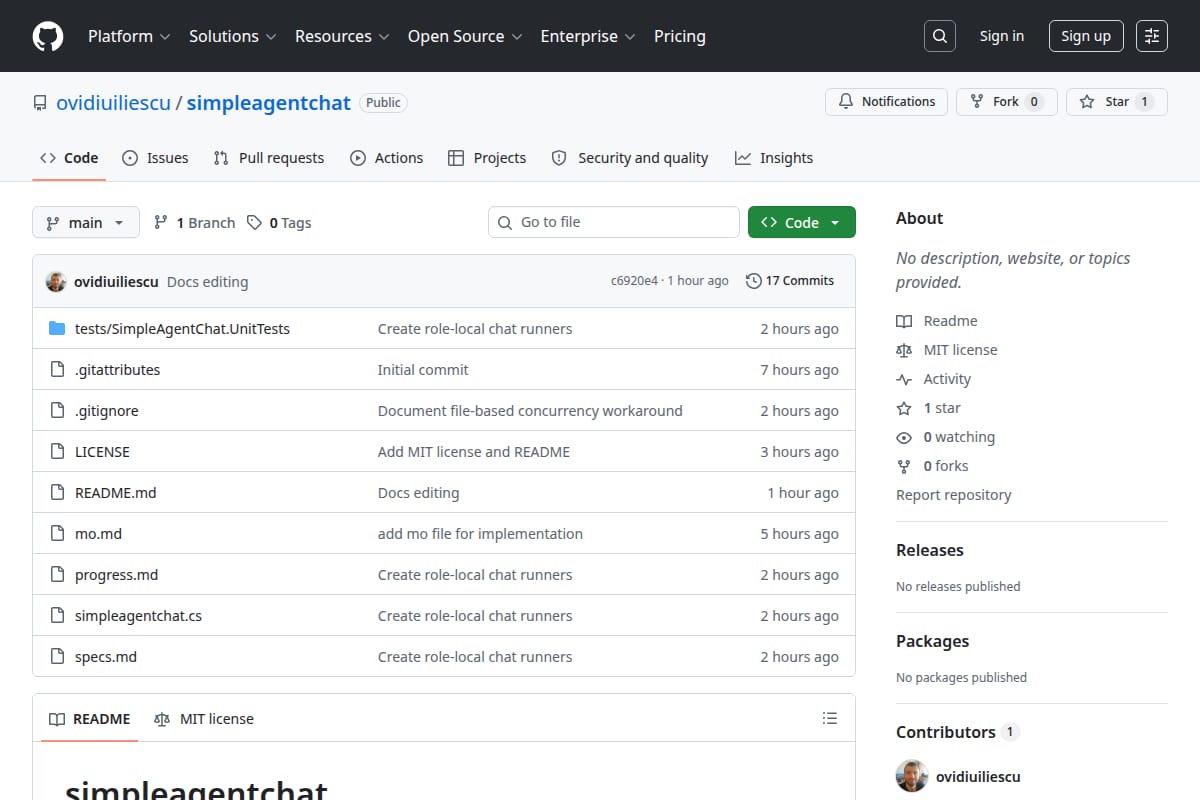
Task: Expand the Solutions menu
Action: click(x=232, y=36)
